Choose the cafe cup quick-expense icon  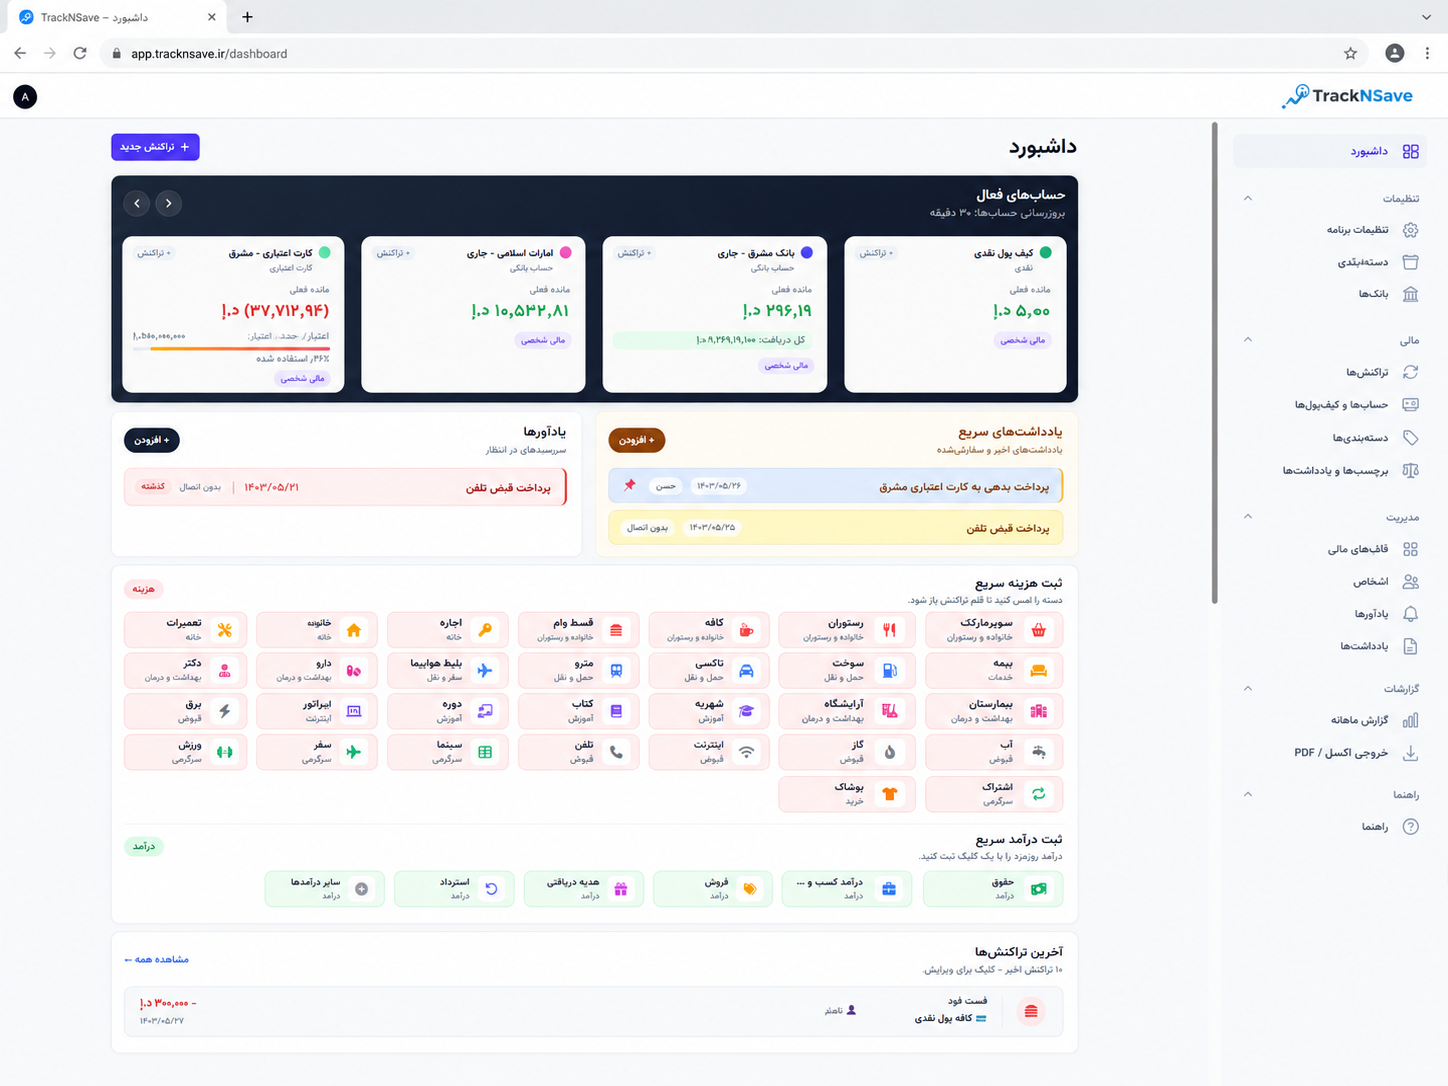746,630
